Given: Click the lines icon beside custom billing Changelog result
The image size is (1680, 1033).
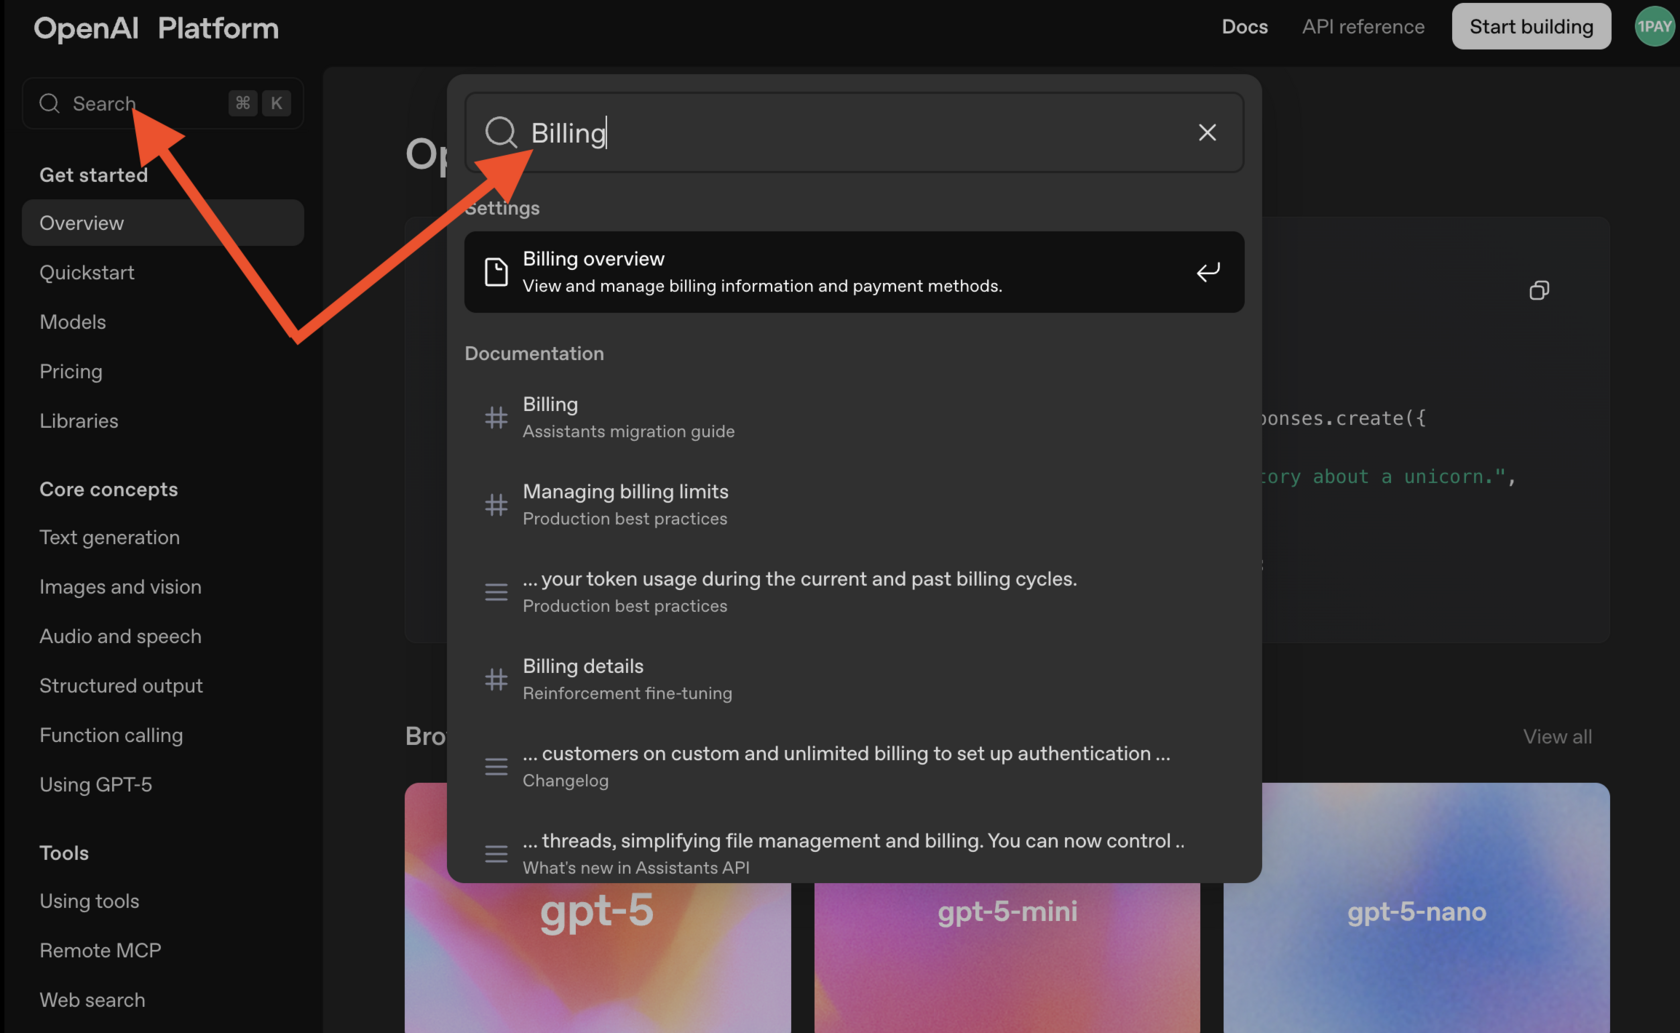Looking at the screenshot, I should point(496,766).
